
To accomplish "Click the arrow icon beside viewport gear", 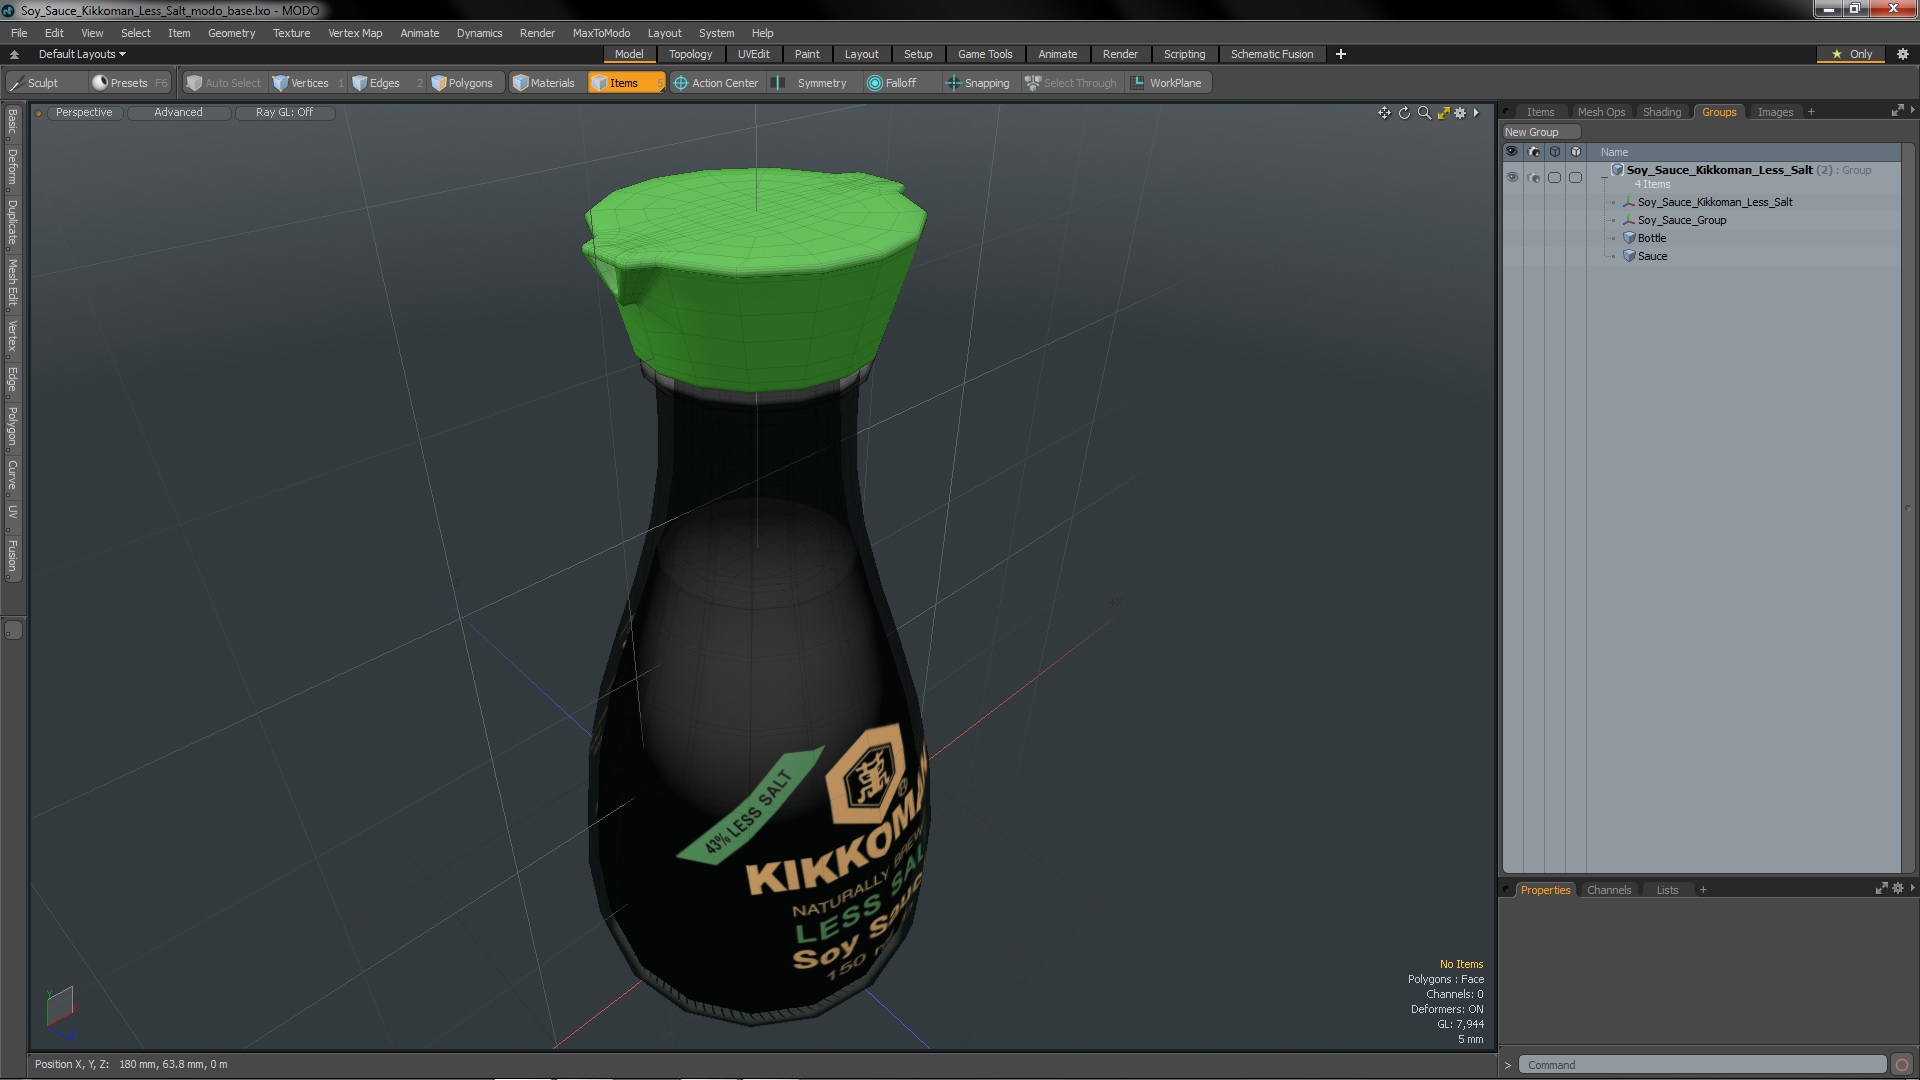I will 1476,113.
